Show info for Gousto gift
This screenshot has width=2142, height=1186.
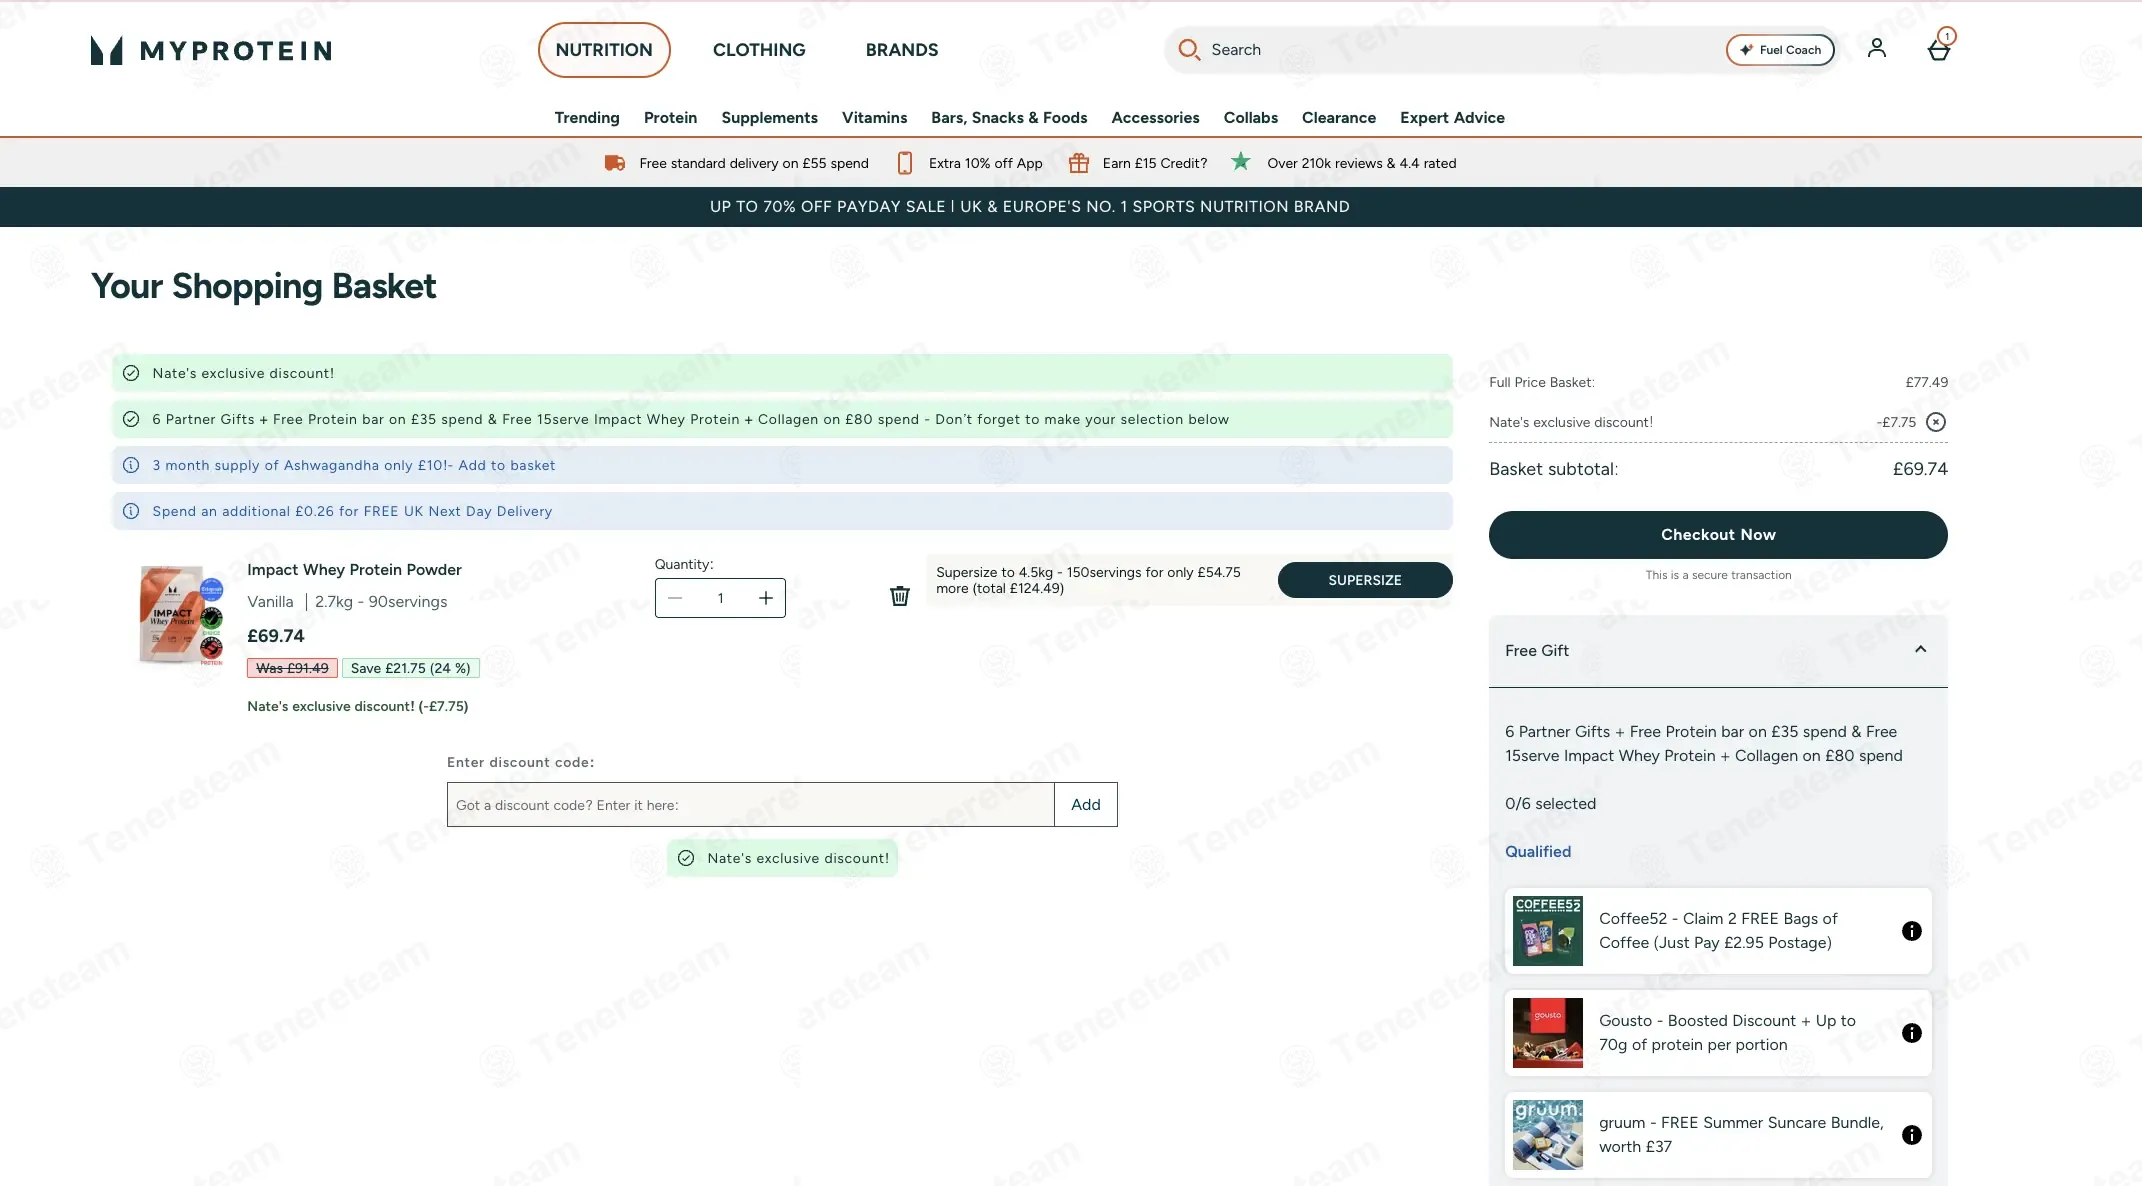[1911, 1033]
